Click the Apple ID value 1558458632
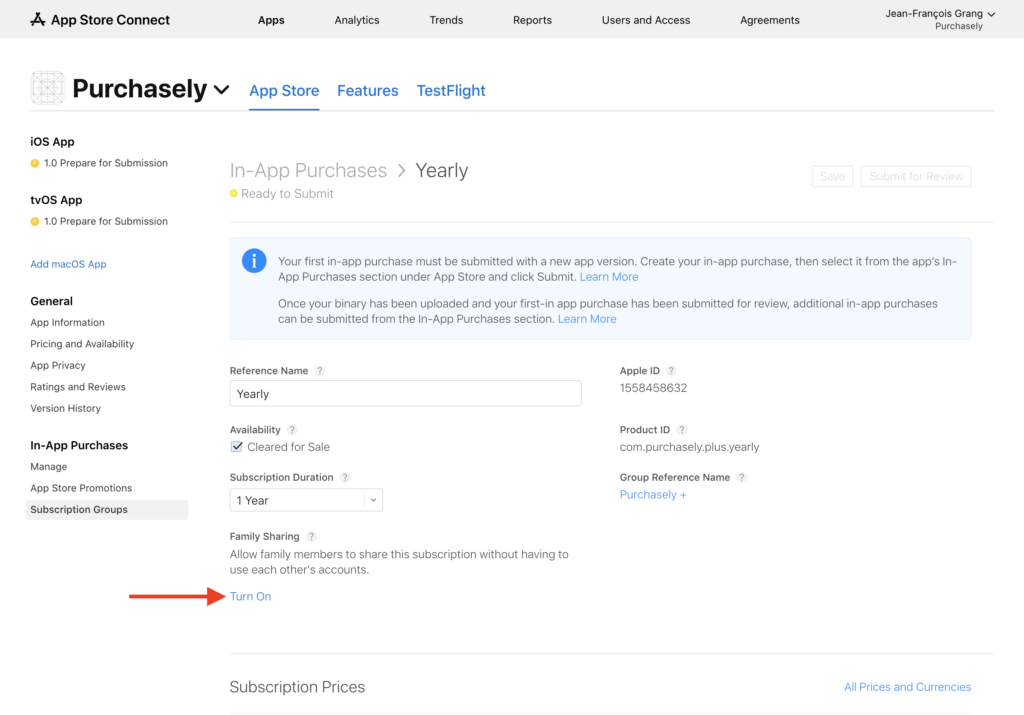 (653, 388)
